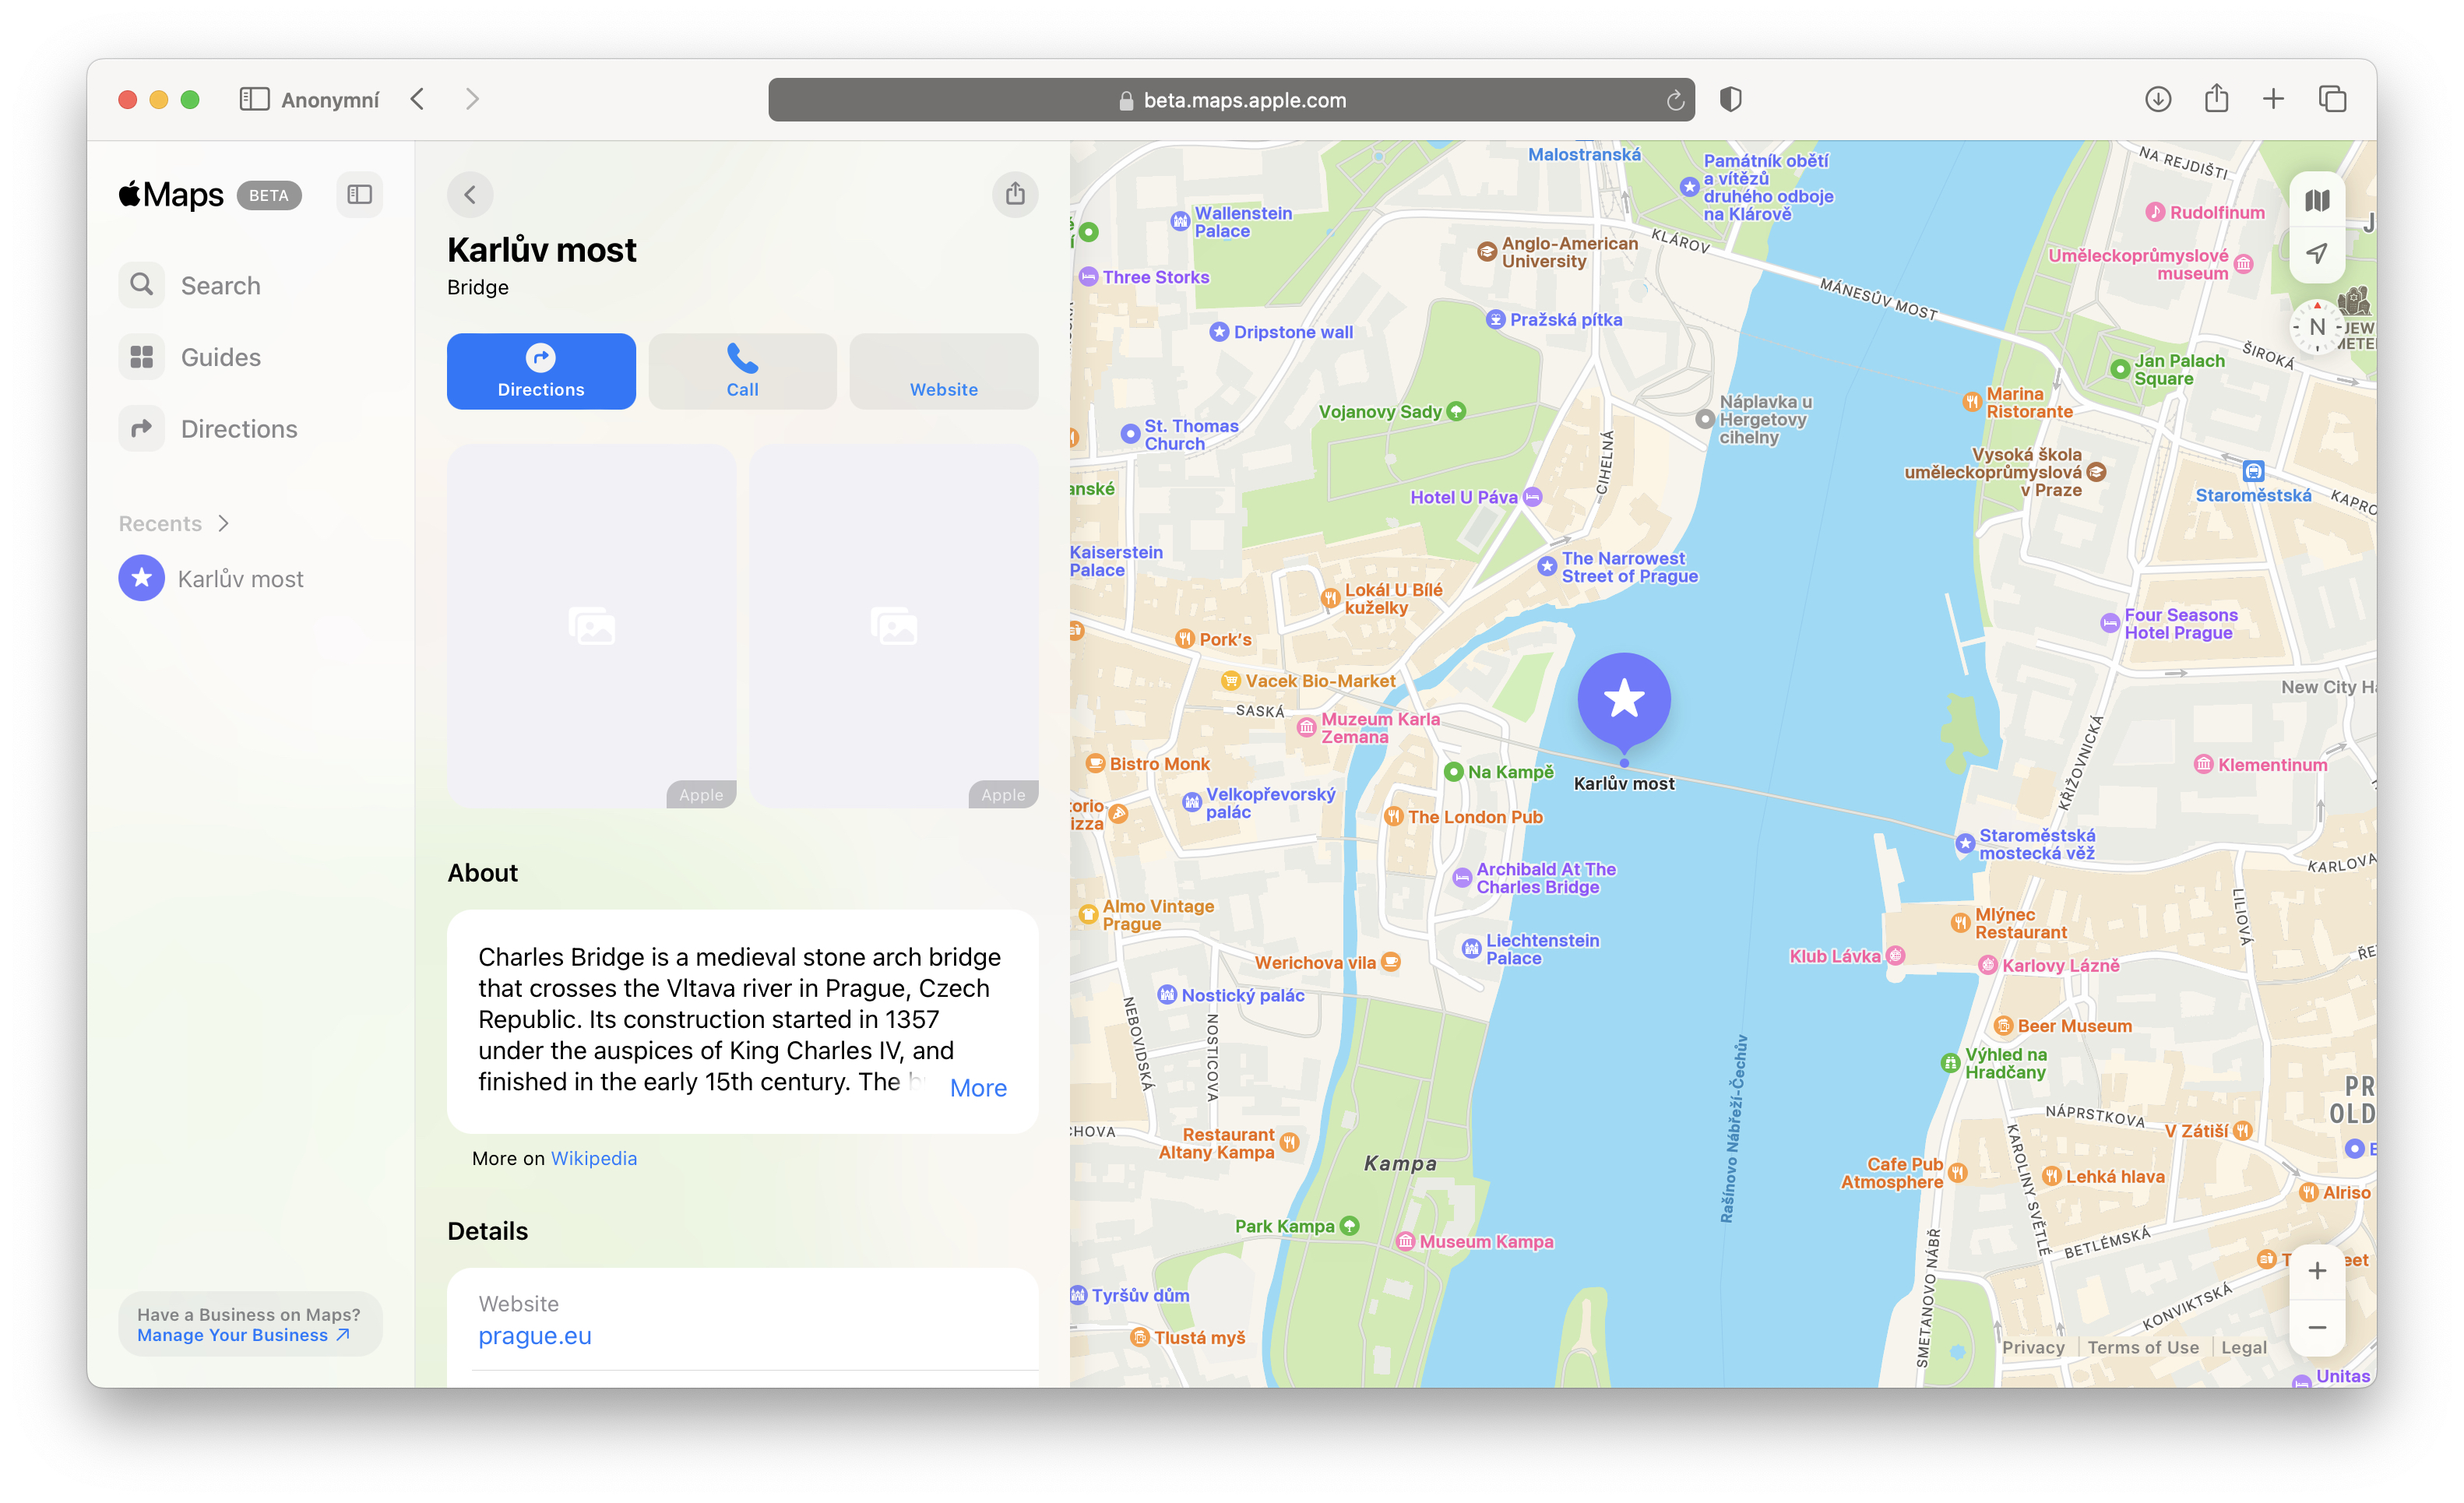Click the current location arrow on the map

(2317, 253)
